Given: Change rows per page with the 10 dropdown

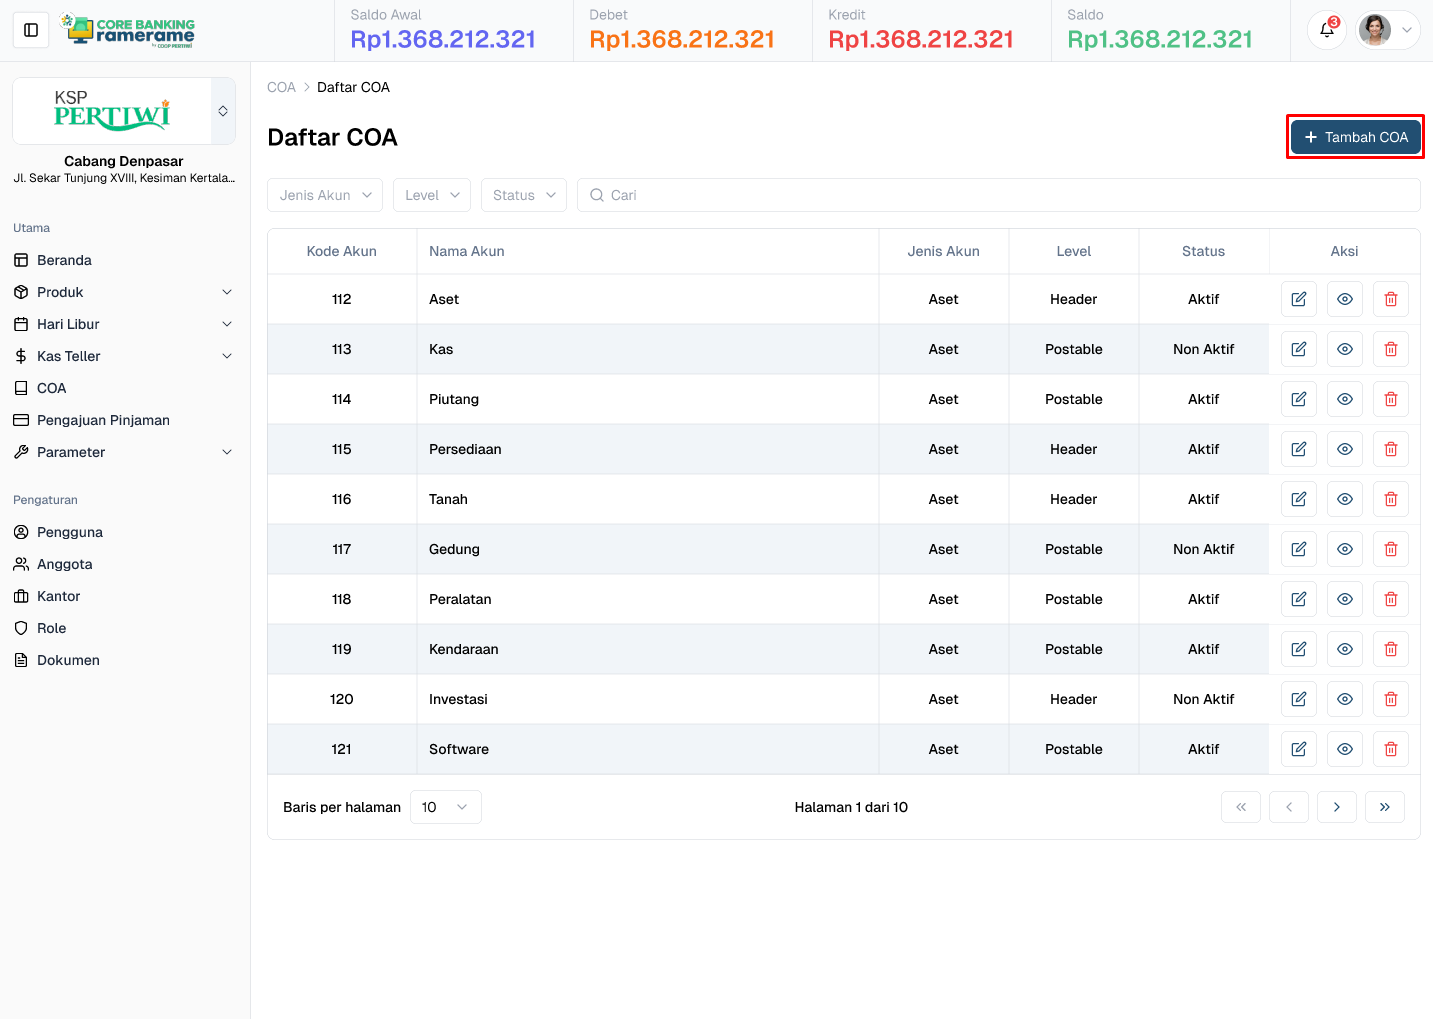Looking at the screenshot, I should [445, 806].
